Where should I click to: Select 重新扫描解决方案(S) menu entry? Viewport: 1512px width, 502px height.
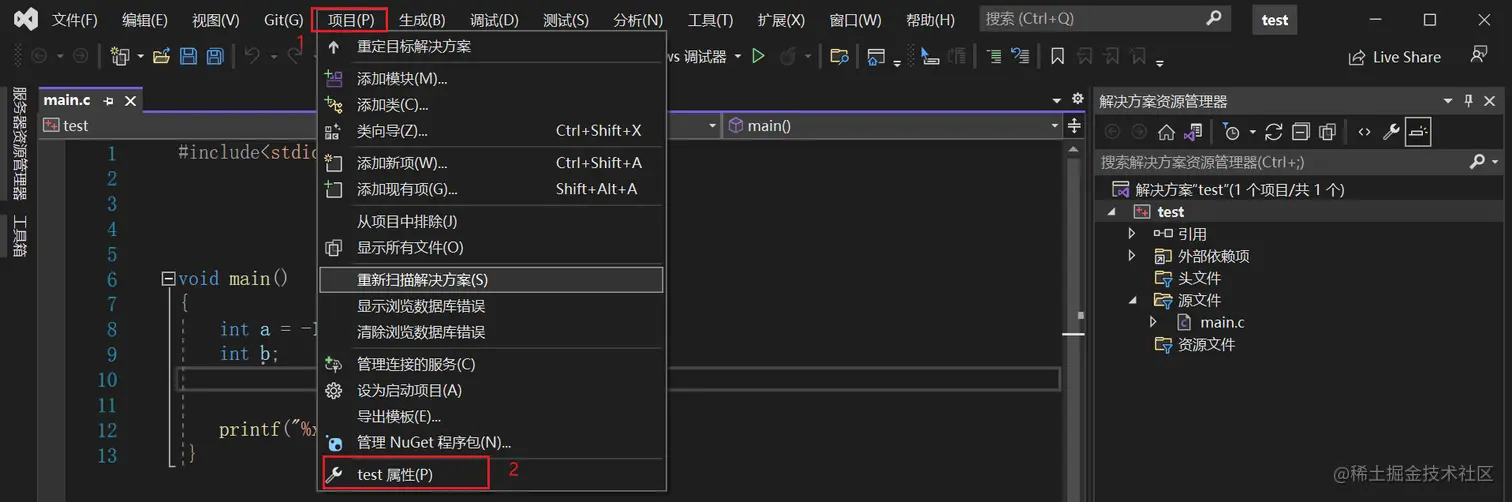(492, 280)
